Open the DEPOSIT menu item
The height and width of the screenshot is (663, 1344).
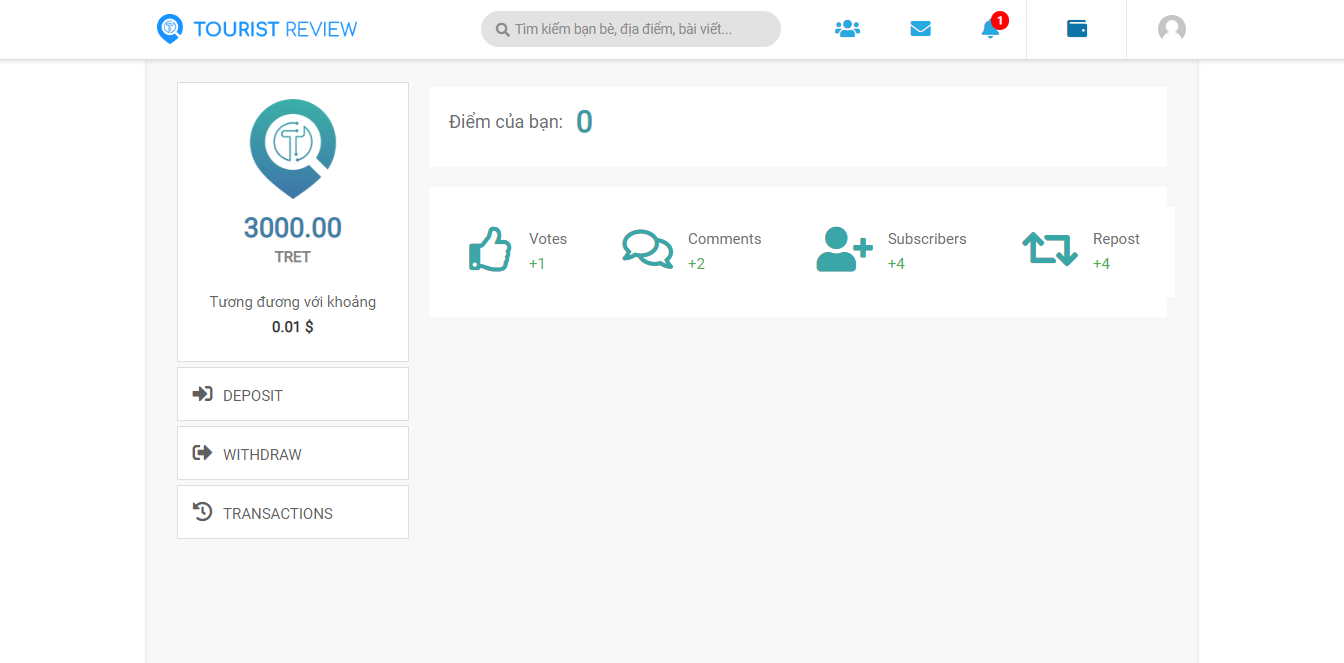(293, 394)
